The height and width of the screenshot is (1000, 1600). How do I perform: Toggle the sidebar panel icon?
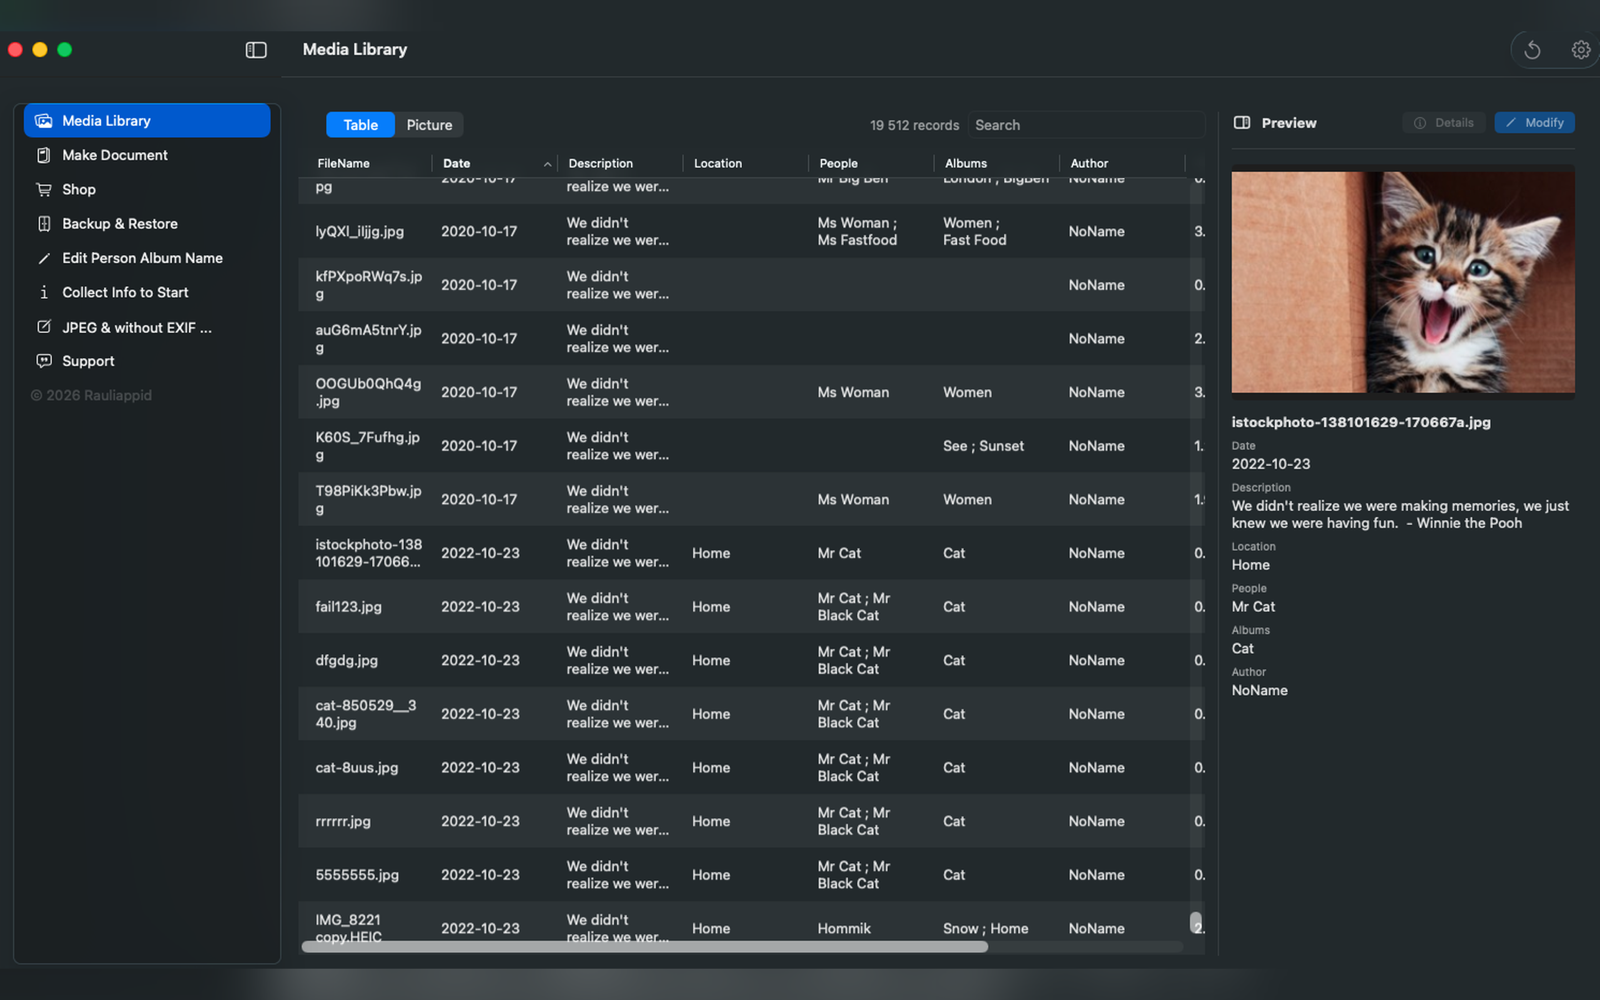[256, 50]
